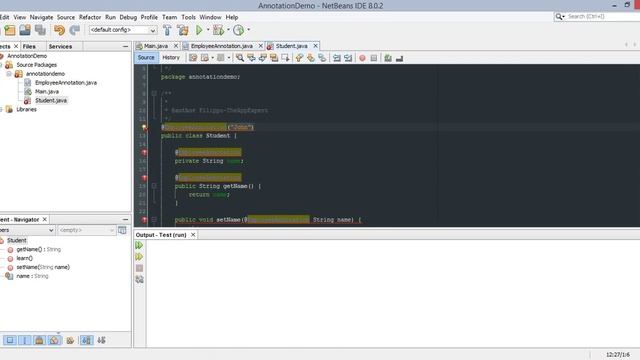The image size is (640, 360).
Task: Open the Profile Project dropdown arrow
Action: point(248,30)
